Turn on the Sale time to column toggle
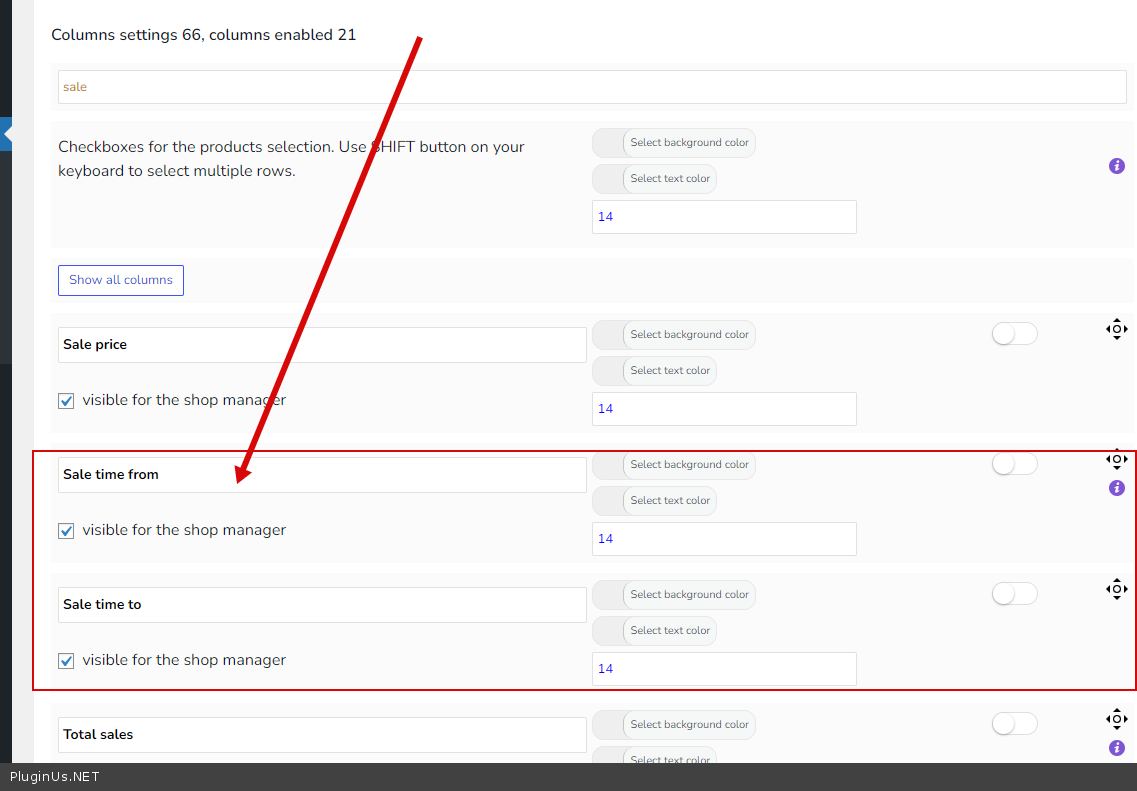This screenshot has height=791, width=1137. click(x=1014, y=594)
